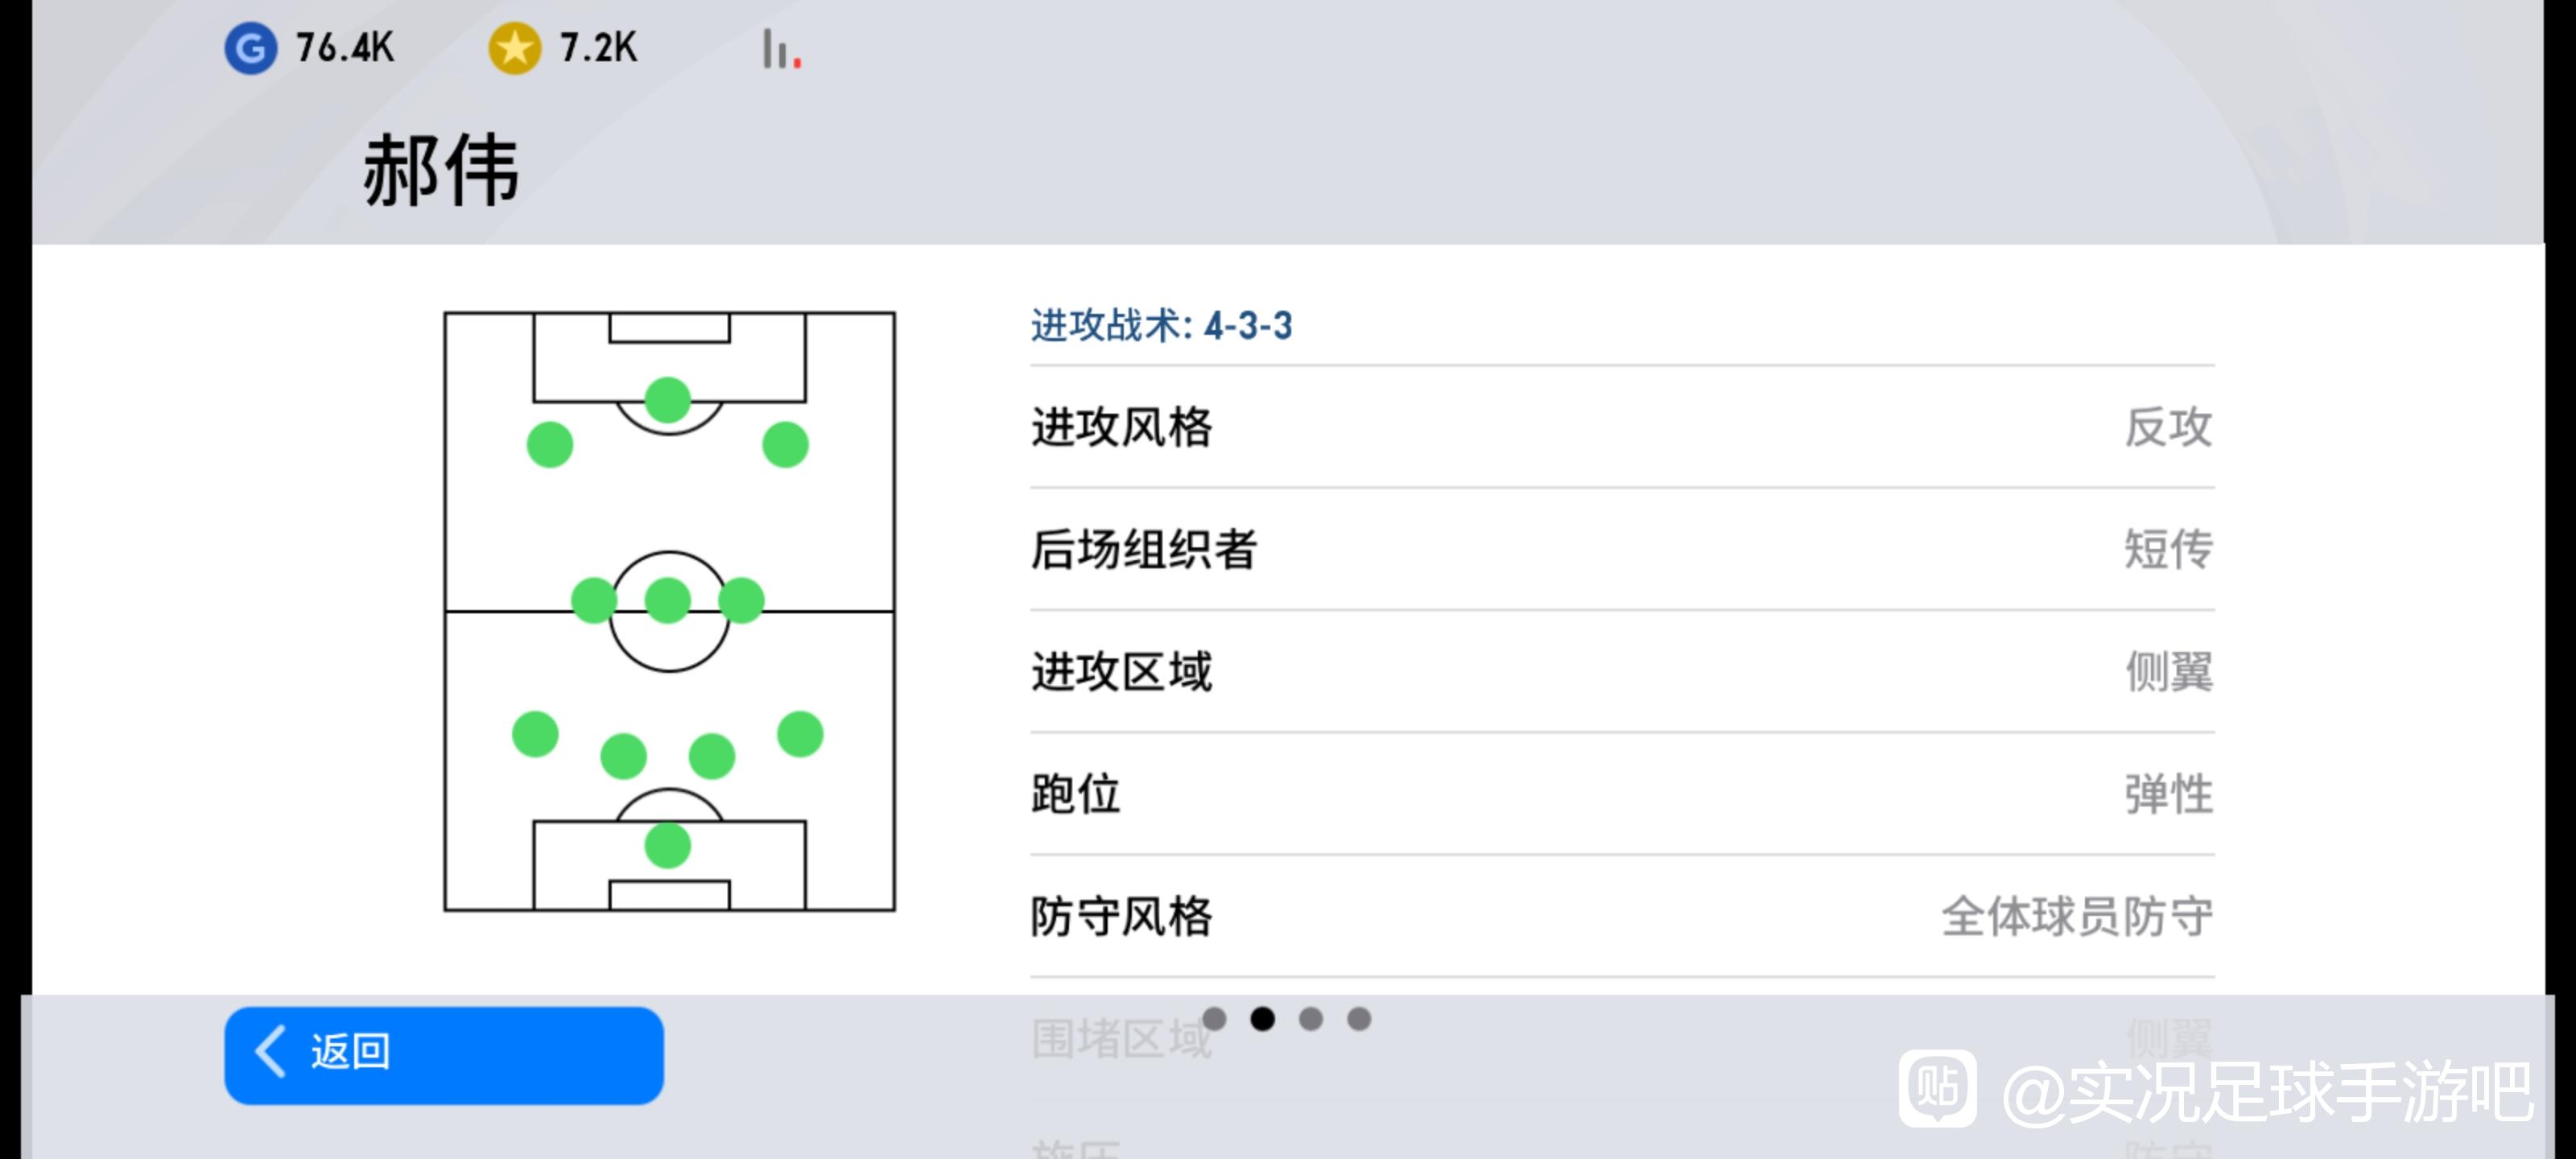Viewport: 2576px width, 1159px height.
Task: Tap the gold star coin icon
Action: point(514,48)
